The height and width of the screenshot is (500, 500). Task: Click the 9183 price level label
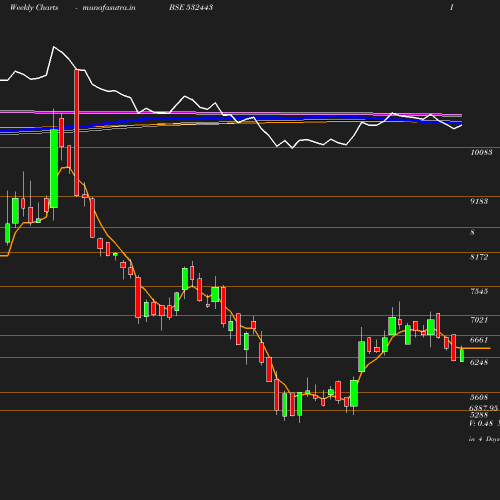(479, 201)
